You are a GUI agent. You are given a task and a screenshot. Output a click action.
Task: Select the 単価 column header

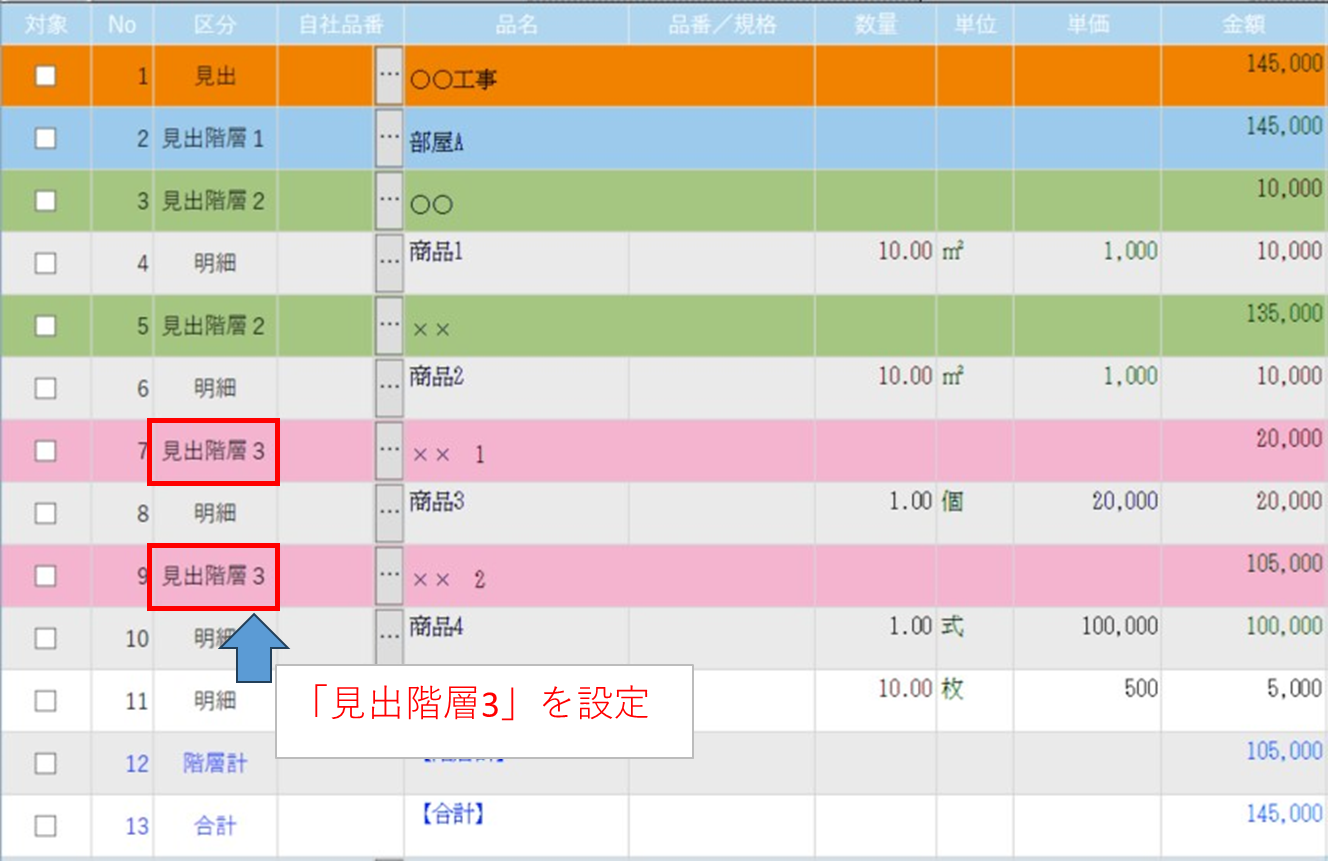(x=1087, y=25)
